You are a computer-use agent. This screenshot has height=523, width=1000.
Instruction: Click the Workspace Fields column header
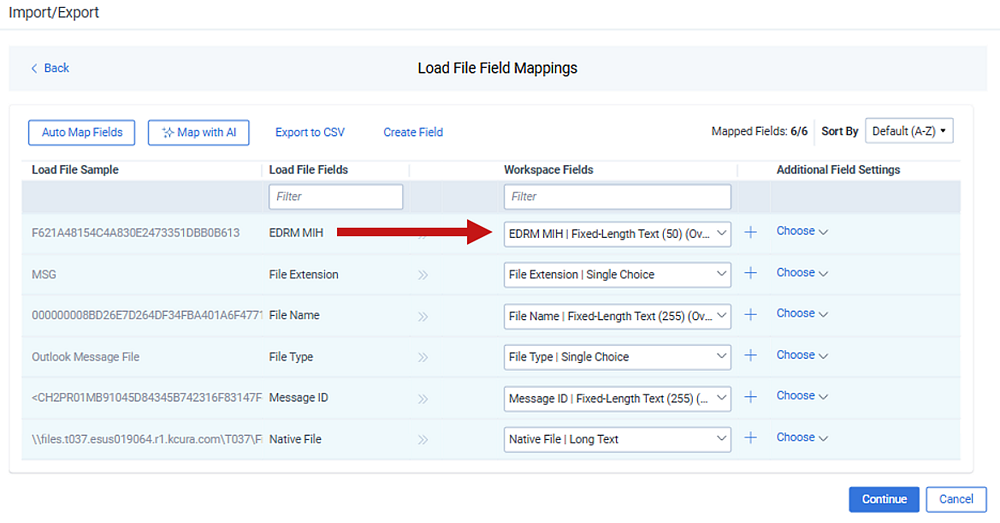(x=548, y=170)
